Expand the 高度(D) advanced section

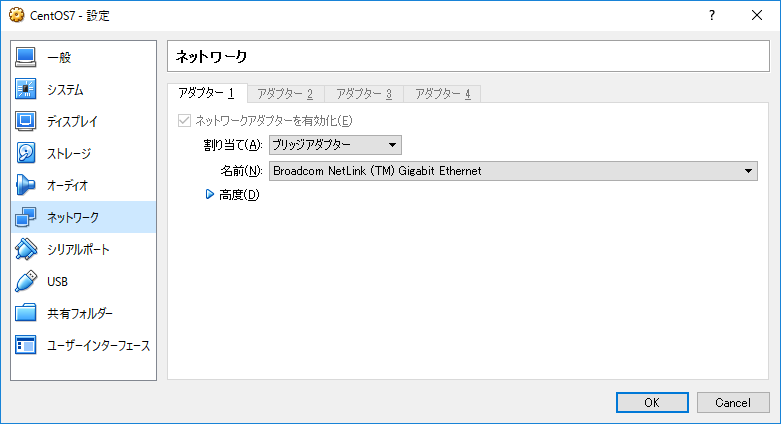point(210,194)
